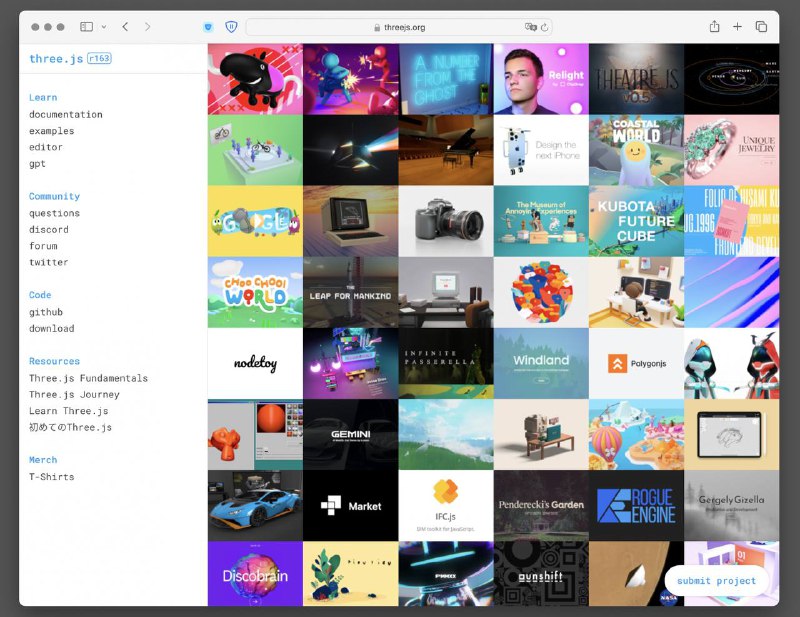
Task: Open the Google doodle thumbnail
Action: click(255, 221)
